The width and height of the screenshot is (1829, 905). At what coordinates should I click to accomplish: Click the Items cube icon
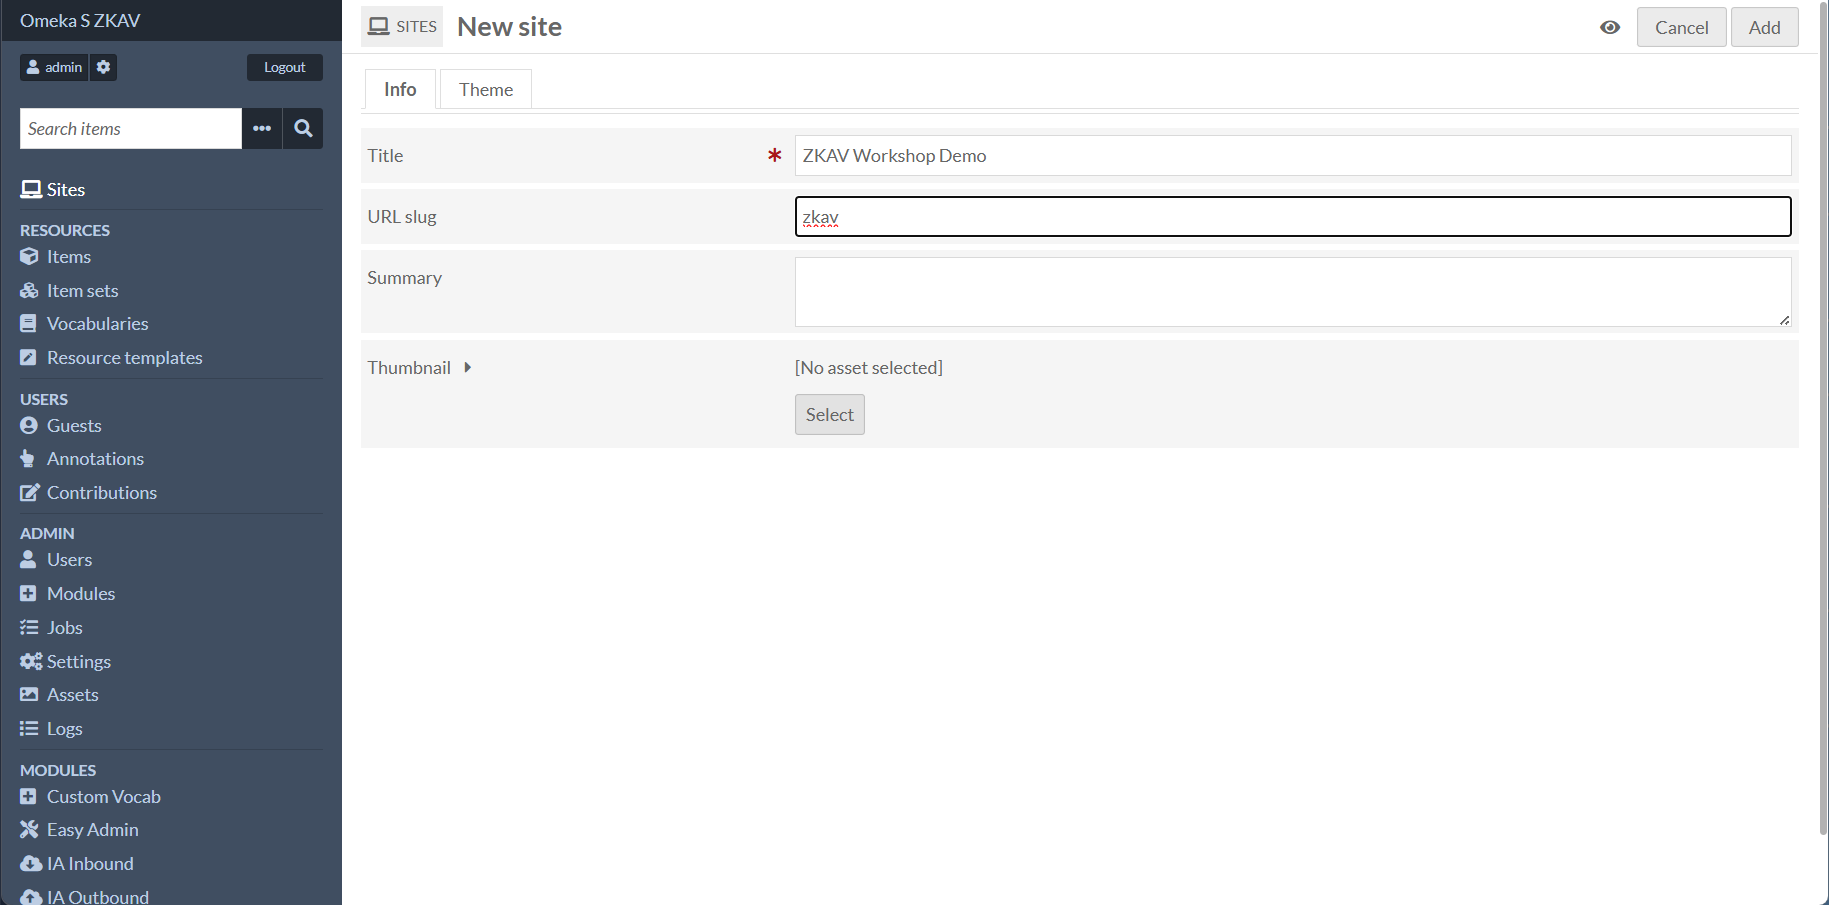pos(29,257)
